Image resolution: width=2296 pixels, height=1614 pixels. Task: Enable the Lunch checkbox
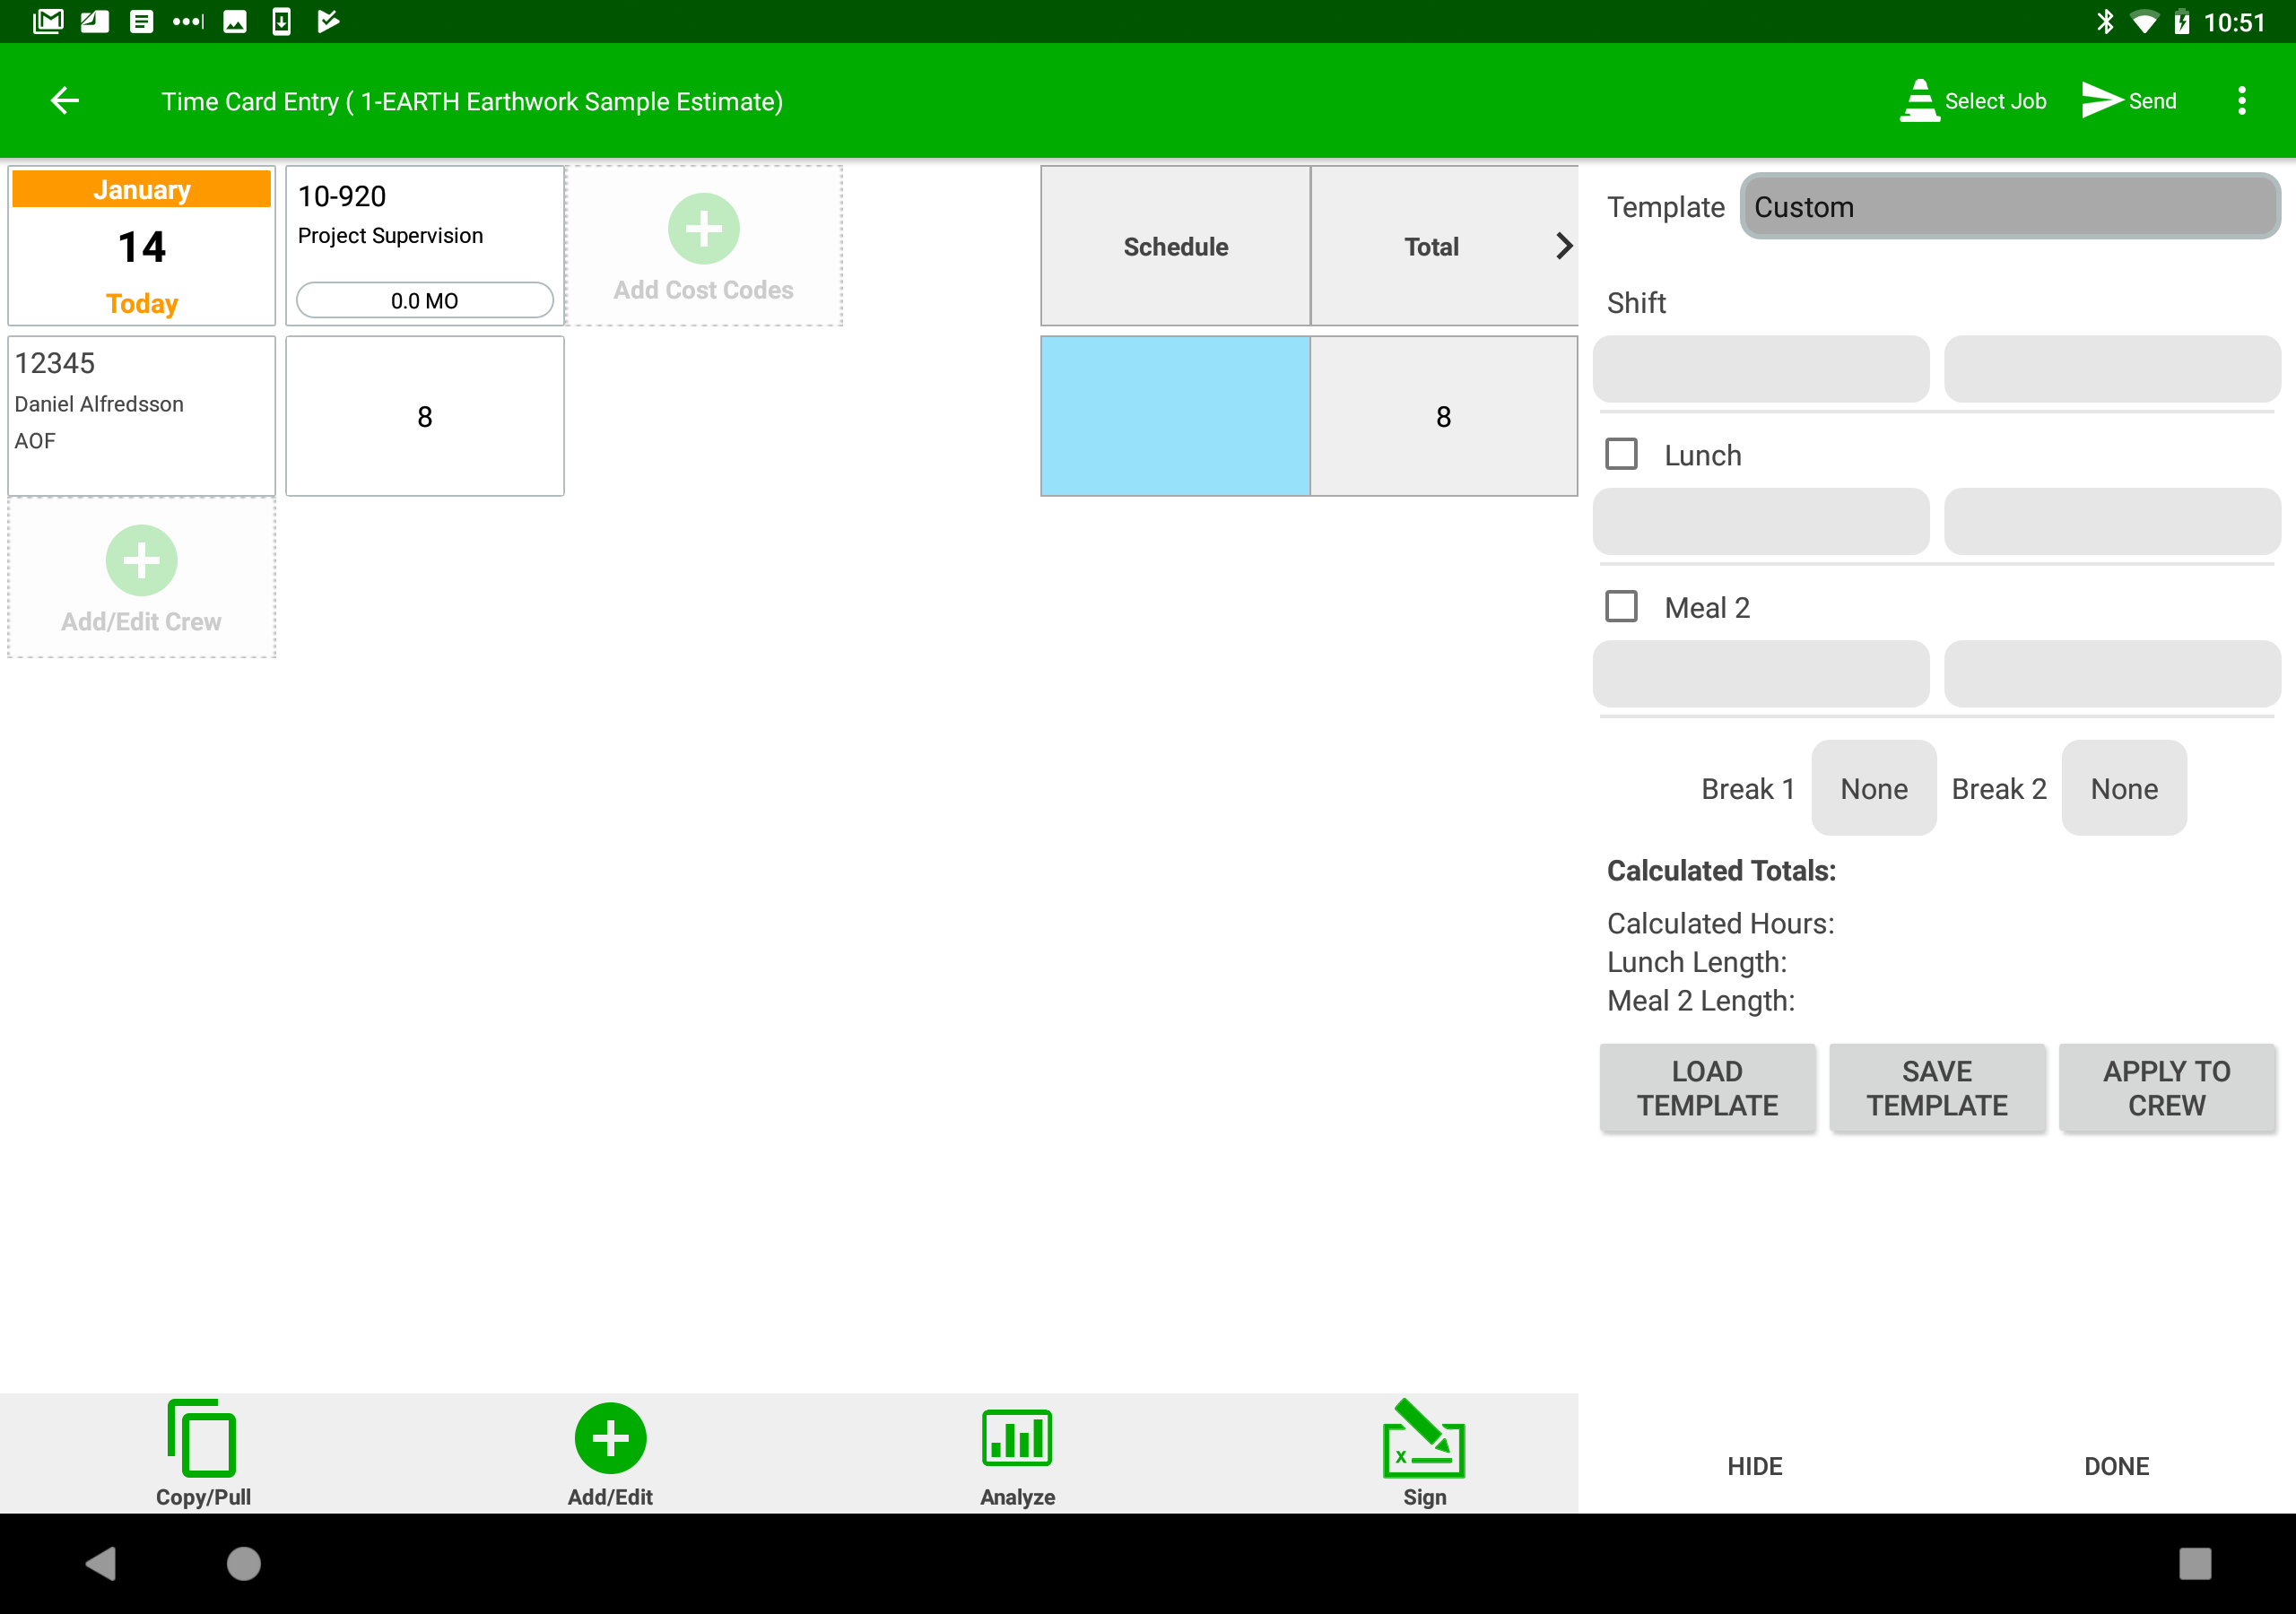[x=1620, y=453]
